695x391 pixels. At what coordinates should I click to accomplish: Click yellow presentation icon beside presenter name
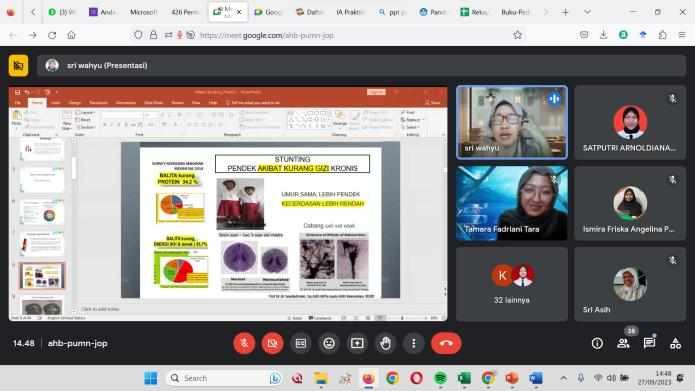point(18,66)
